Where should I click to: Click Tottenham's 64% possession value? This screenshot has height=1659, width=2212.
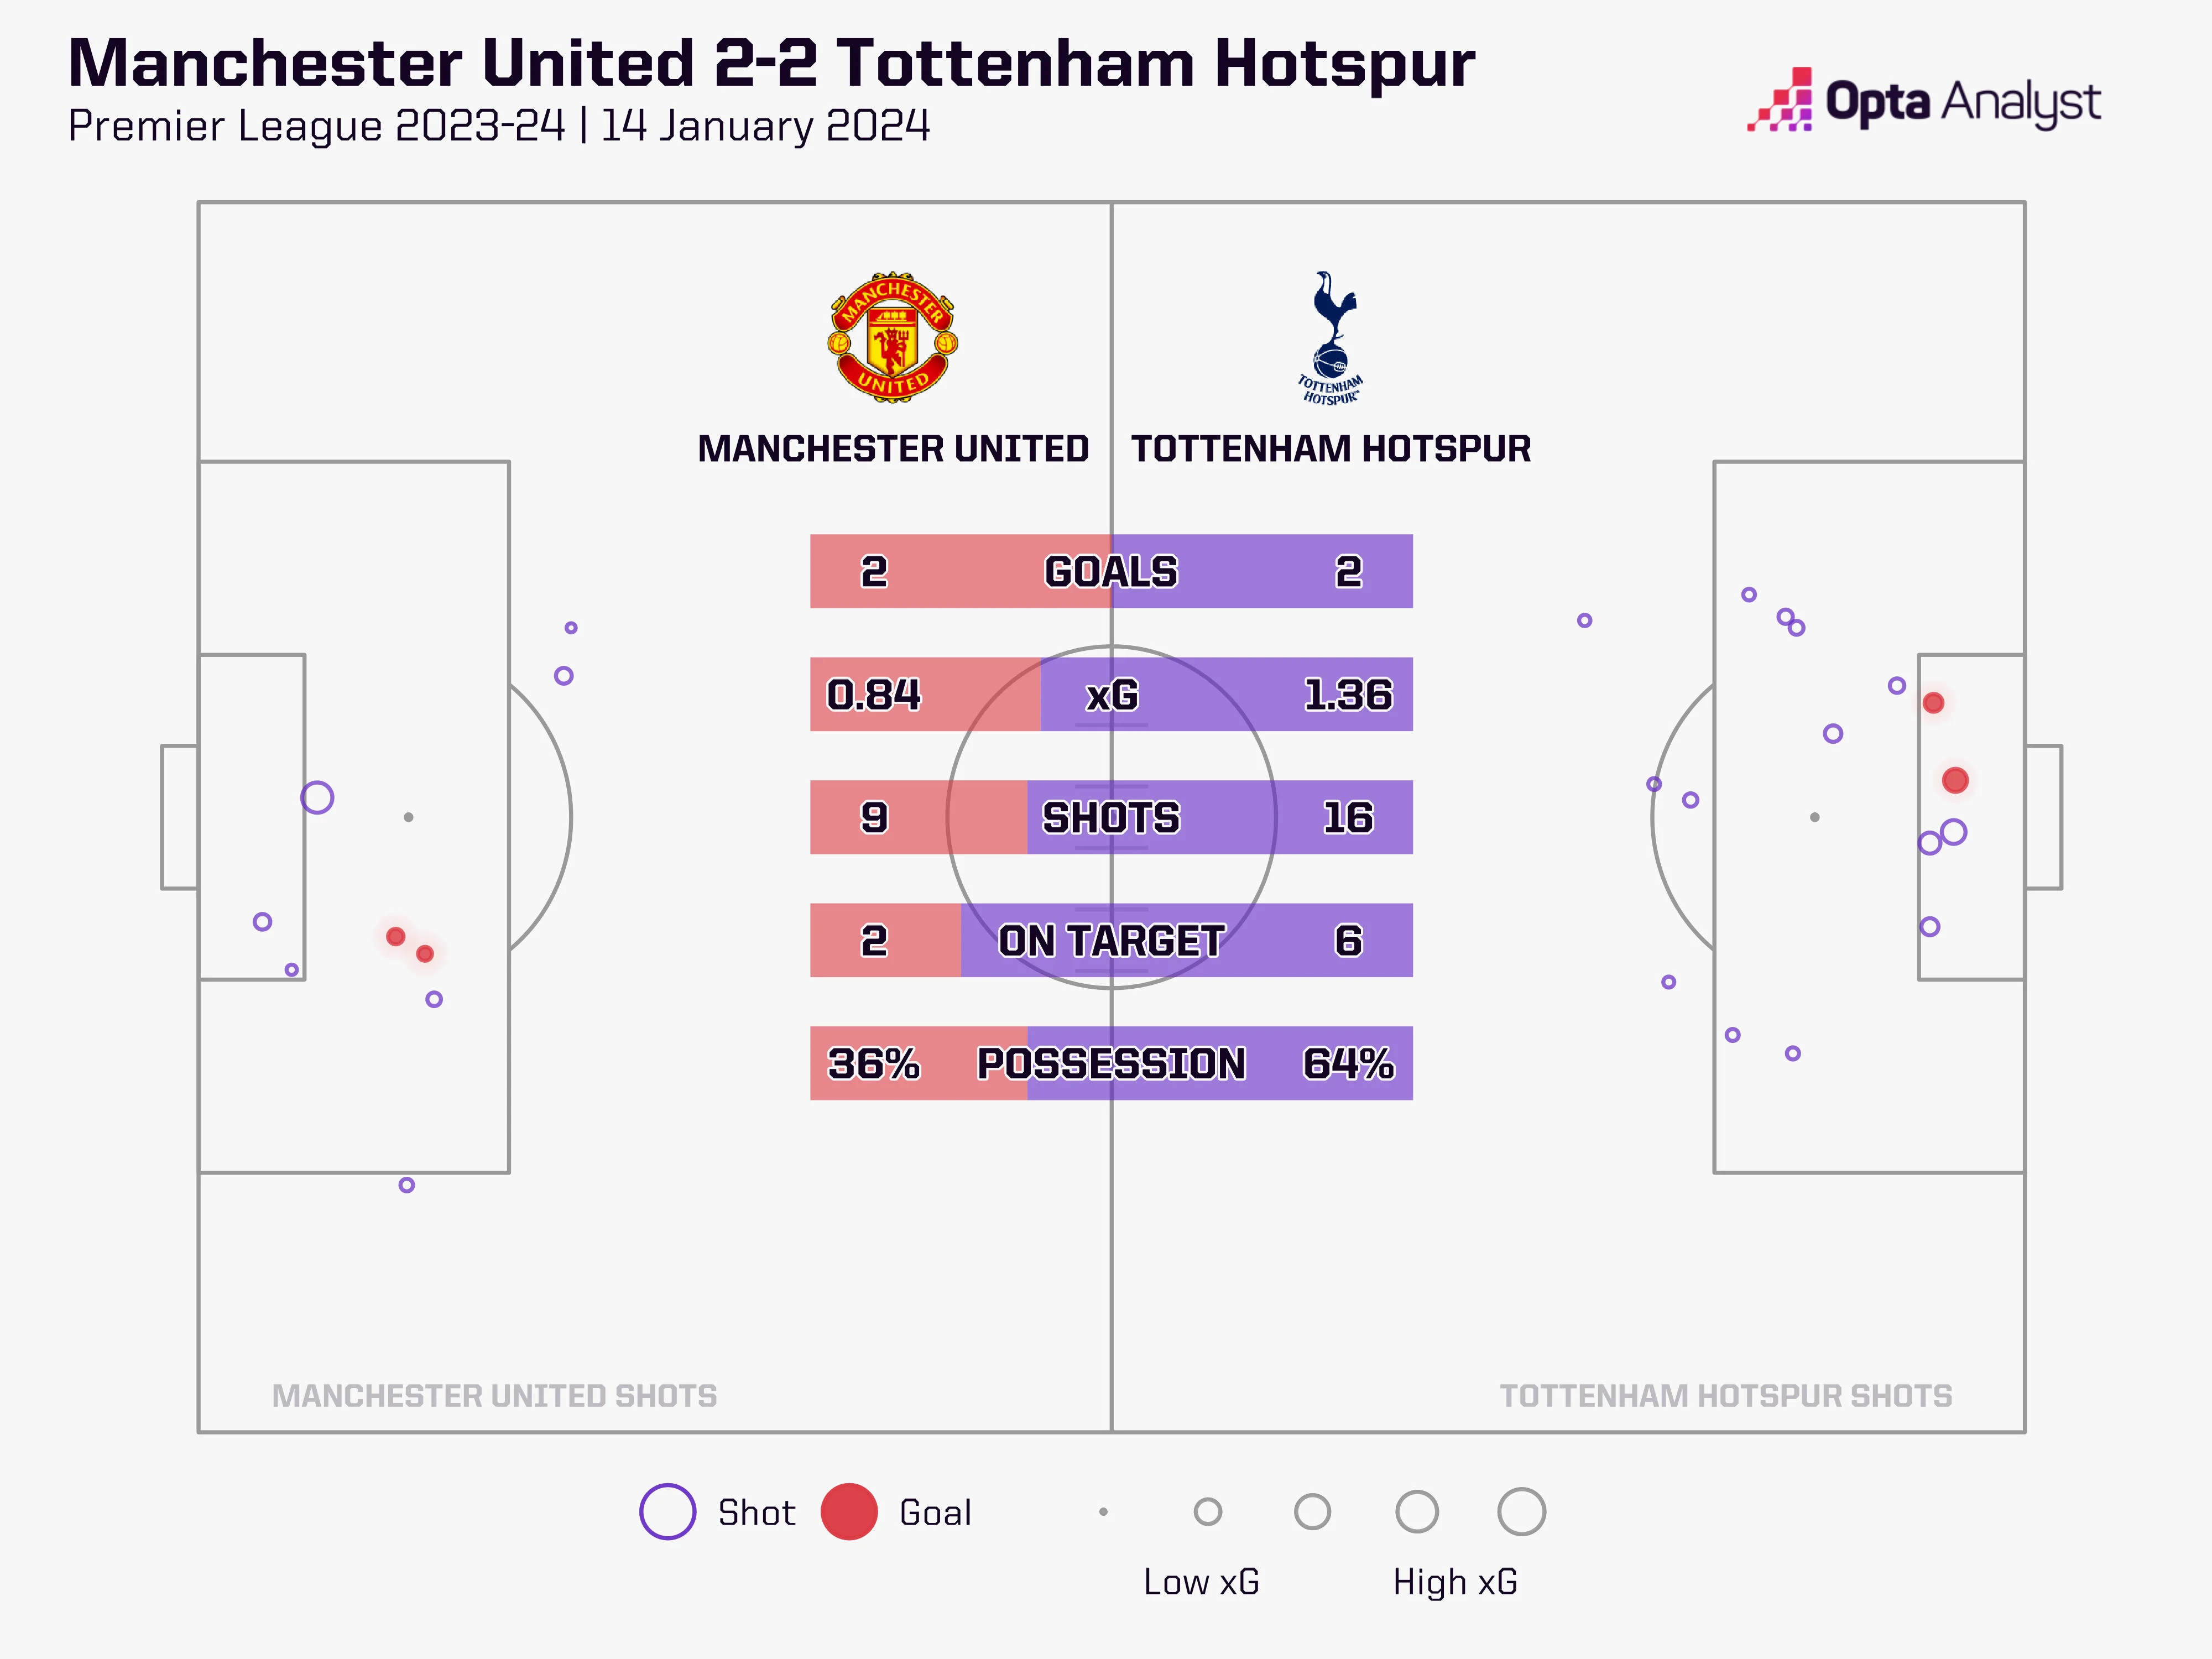(x=1348, y=1064)
